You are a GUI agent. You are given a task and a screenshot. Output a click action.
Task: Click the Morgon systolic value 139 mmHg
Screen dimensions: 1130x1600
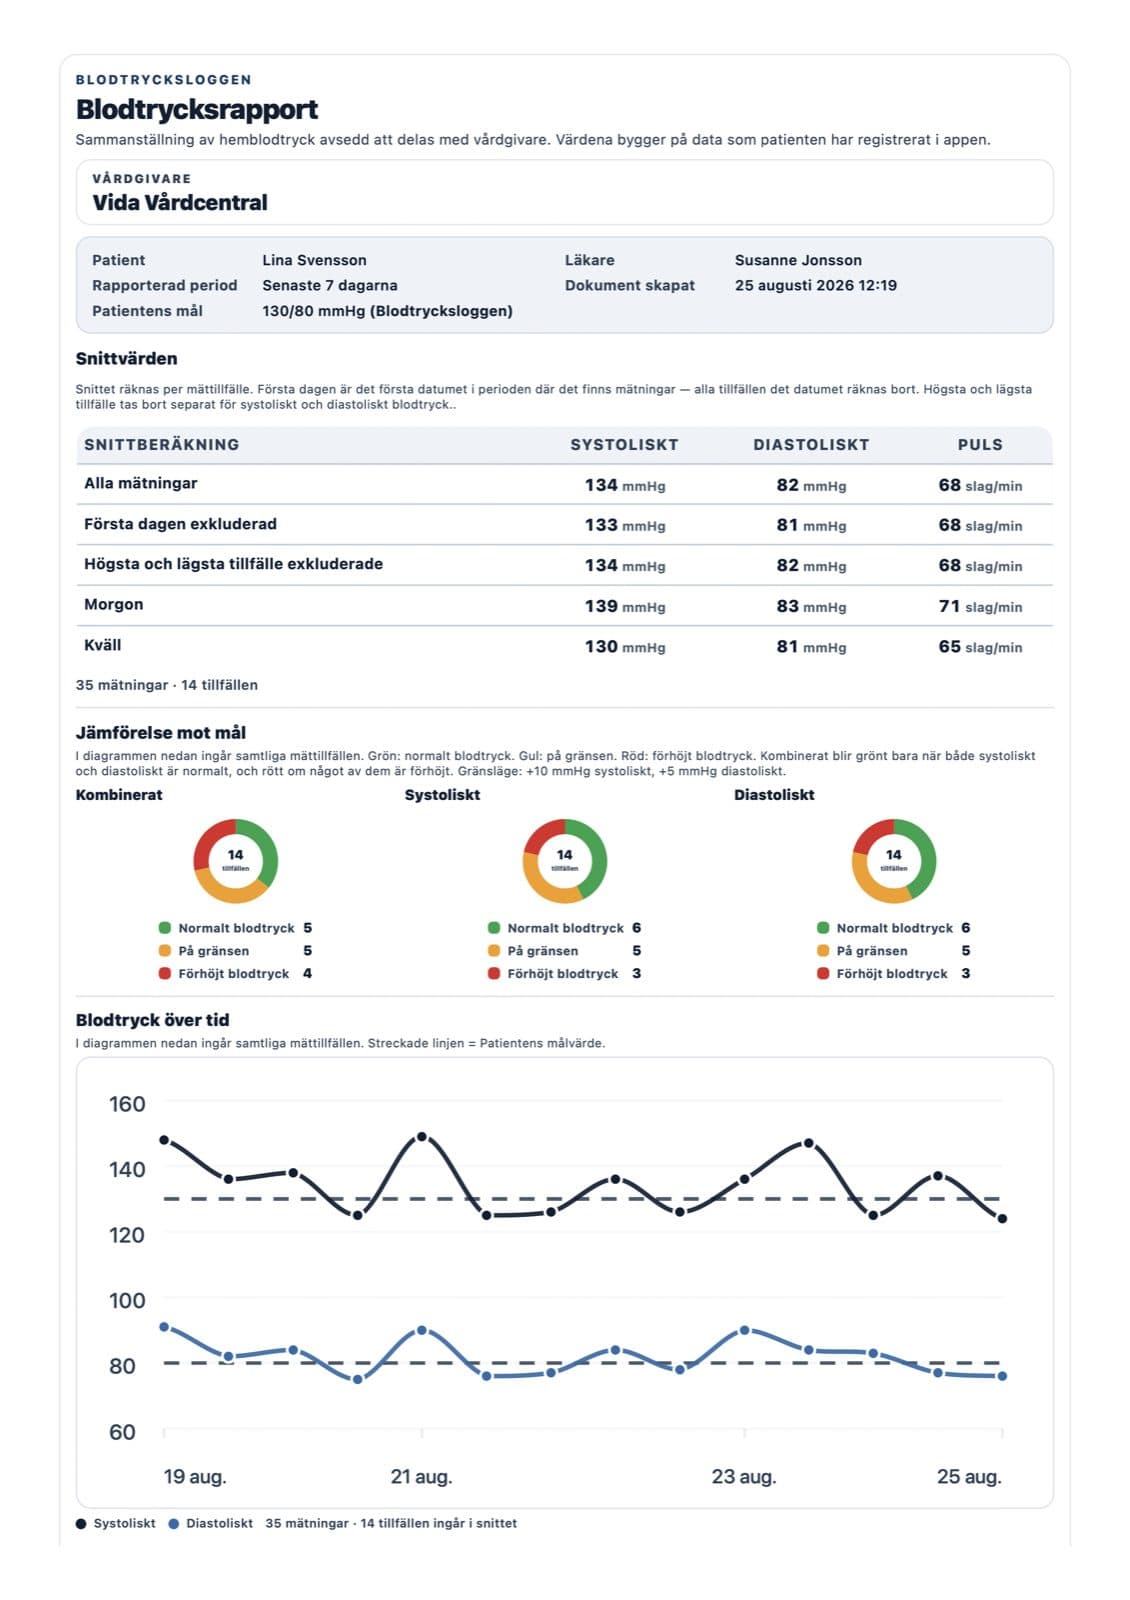pyautogui.click(x=625, y=606)
